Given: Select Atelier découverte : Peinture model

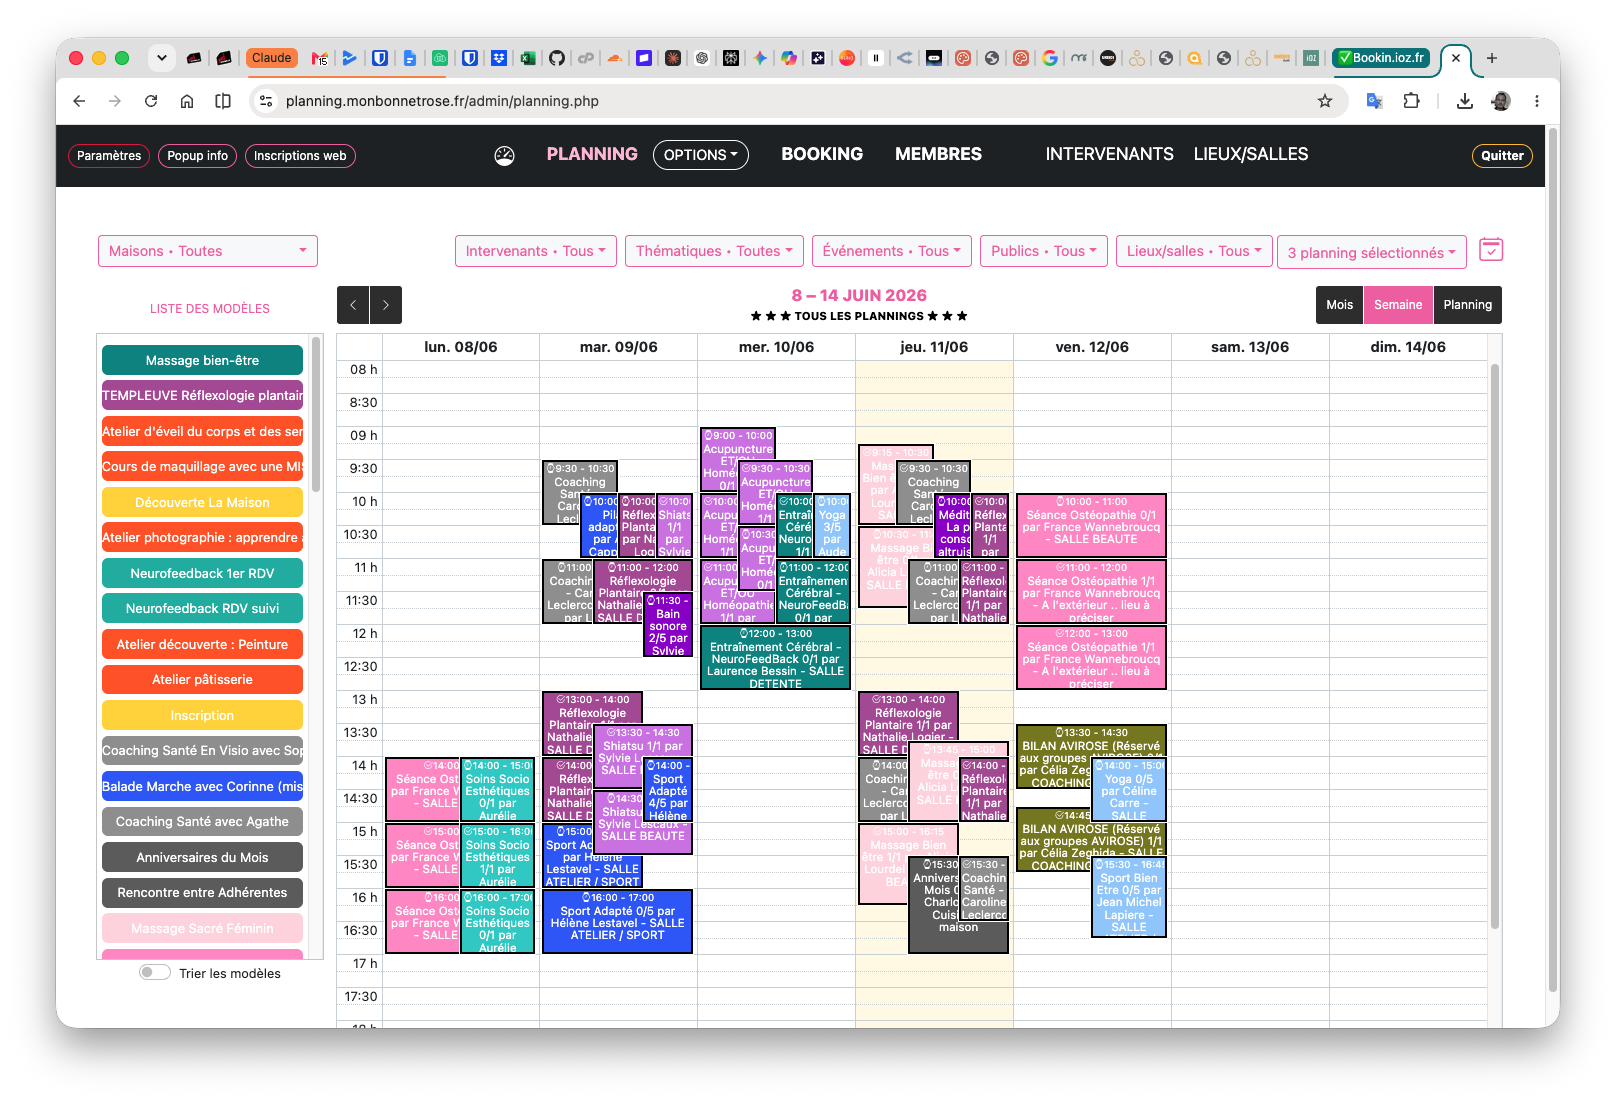Looking at the screenshot, I should [x=202, y=644].
